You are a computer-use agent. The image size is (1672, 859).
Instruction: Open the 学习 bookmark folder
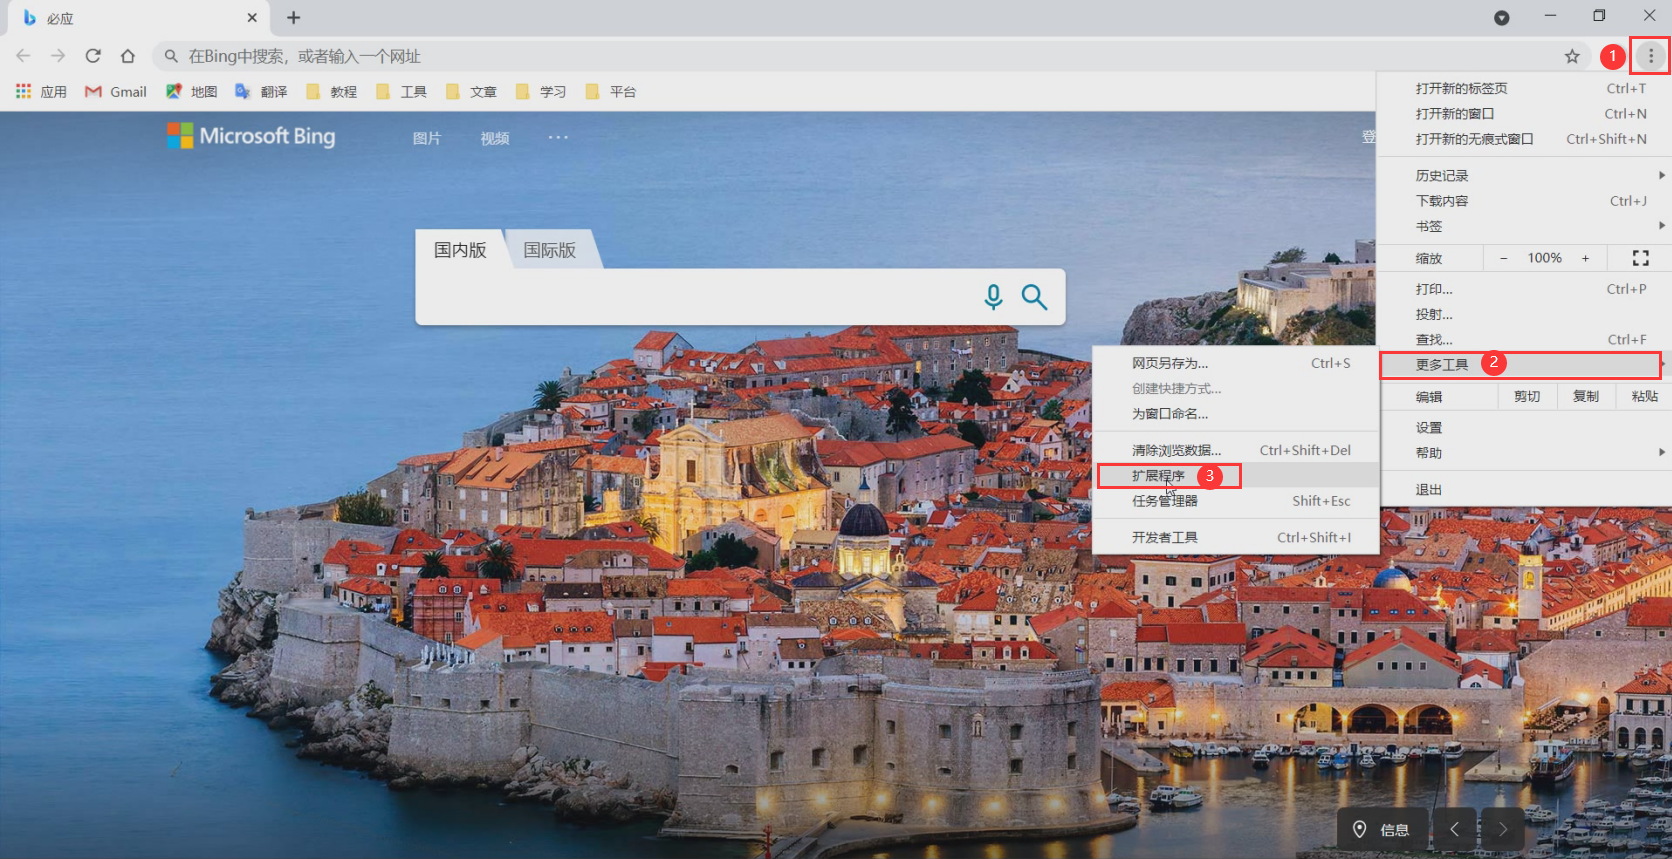[540, 91]
